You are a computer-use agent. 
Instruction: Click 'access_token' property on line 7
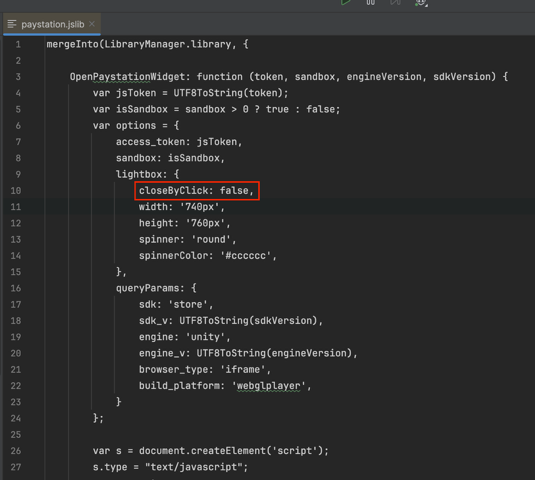[150, 142]
